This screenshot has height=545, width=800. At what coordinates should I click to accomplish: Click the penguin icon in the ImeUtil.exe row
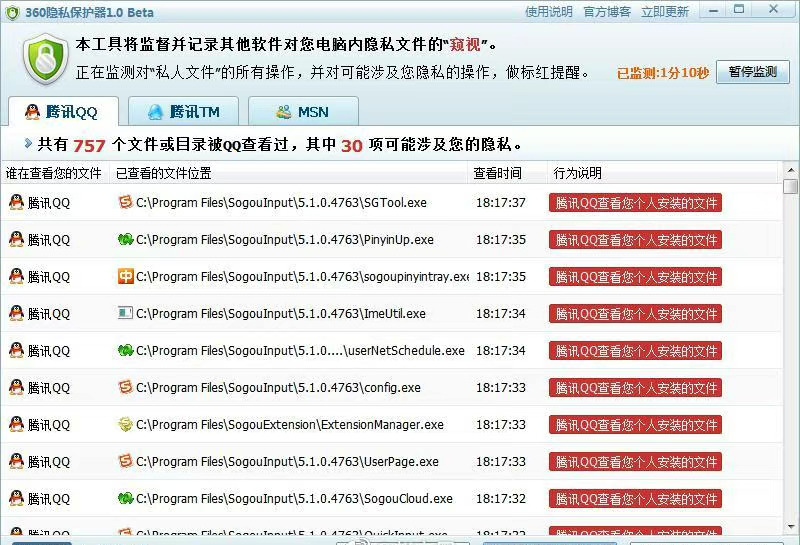(x=16, y=313)
